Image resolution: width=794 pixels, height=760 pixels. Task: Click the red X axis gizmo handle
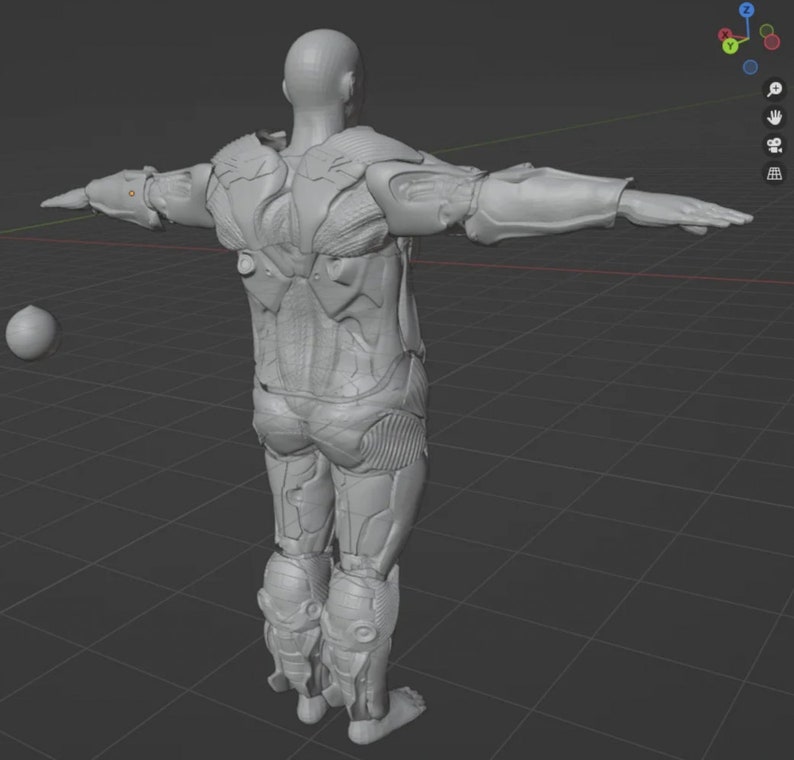[725, 35]
